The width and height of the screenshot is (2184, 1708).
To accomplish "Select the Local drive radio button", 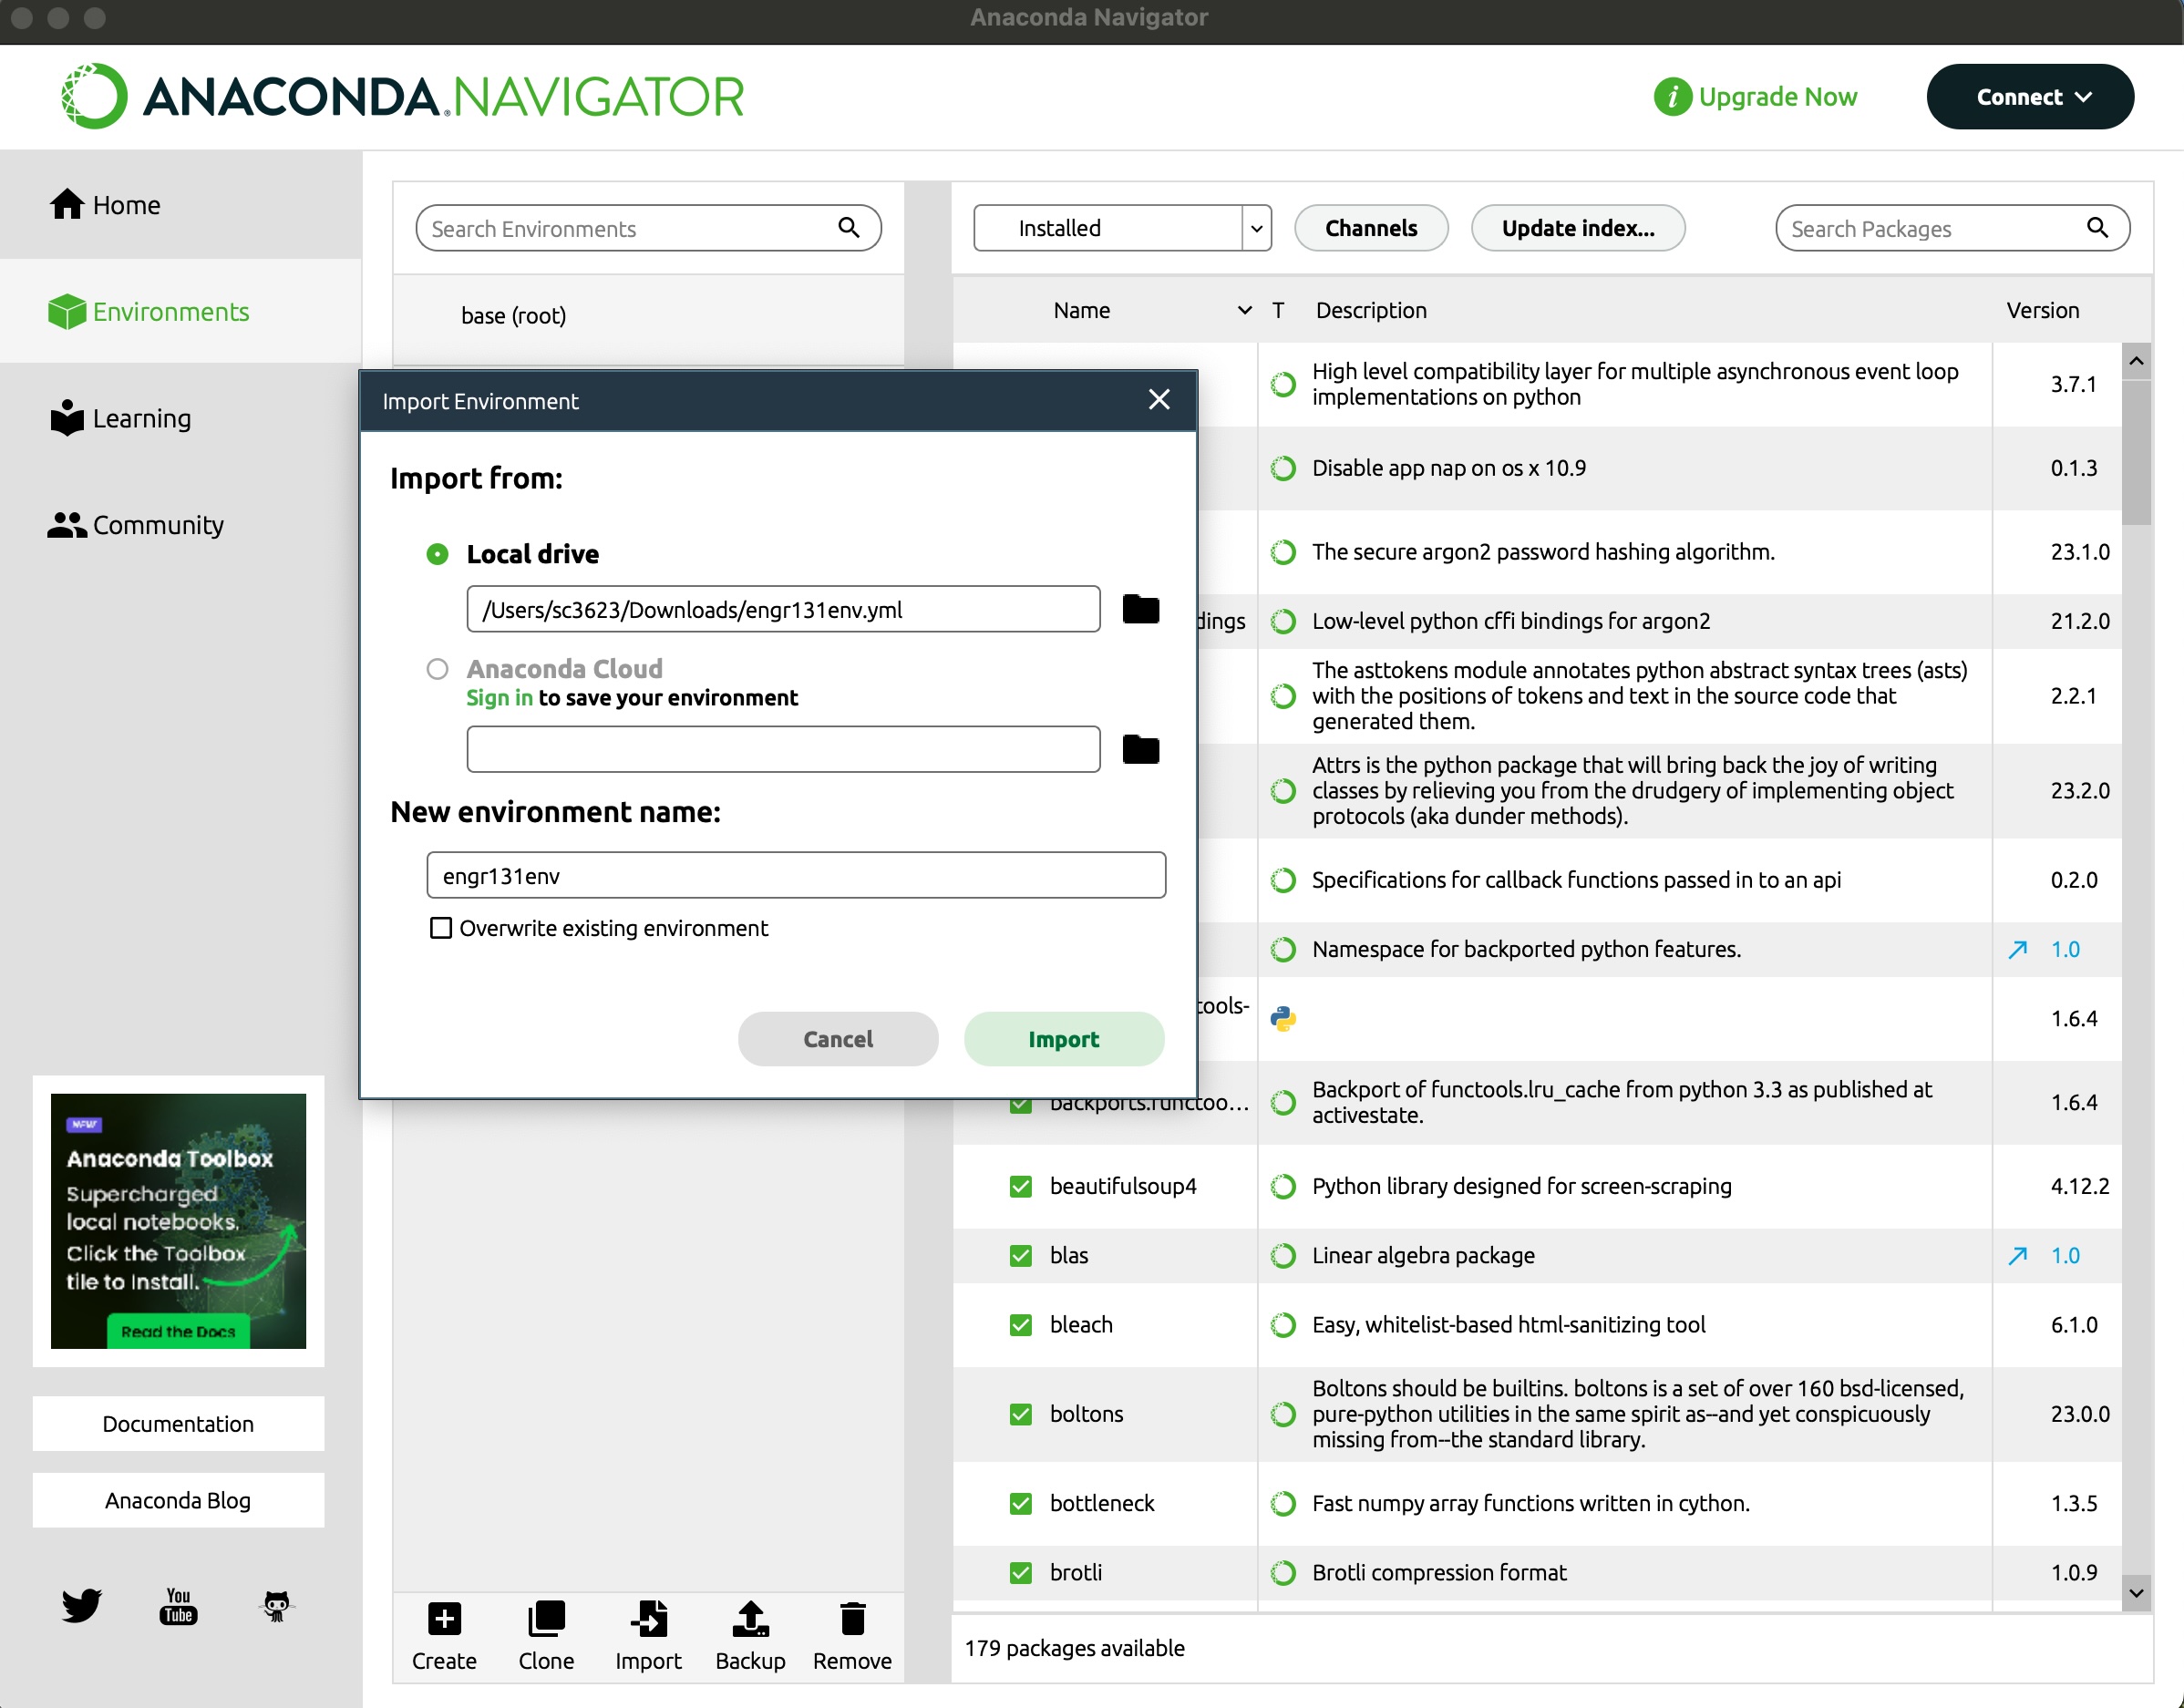I will [x=437, y=554].
